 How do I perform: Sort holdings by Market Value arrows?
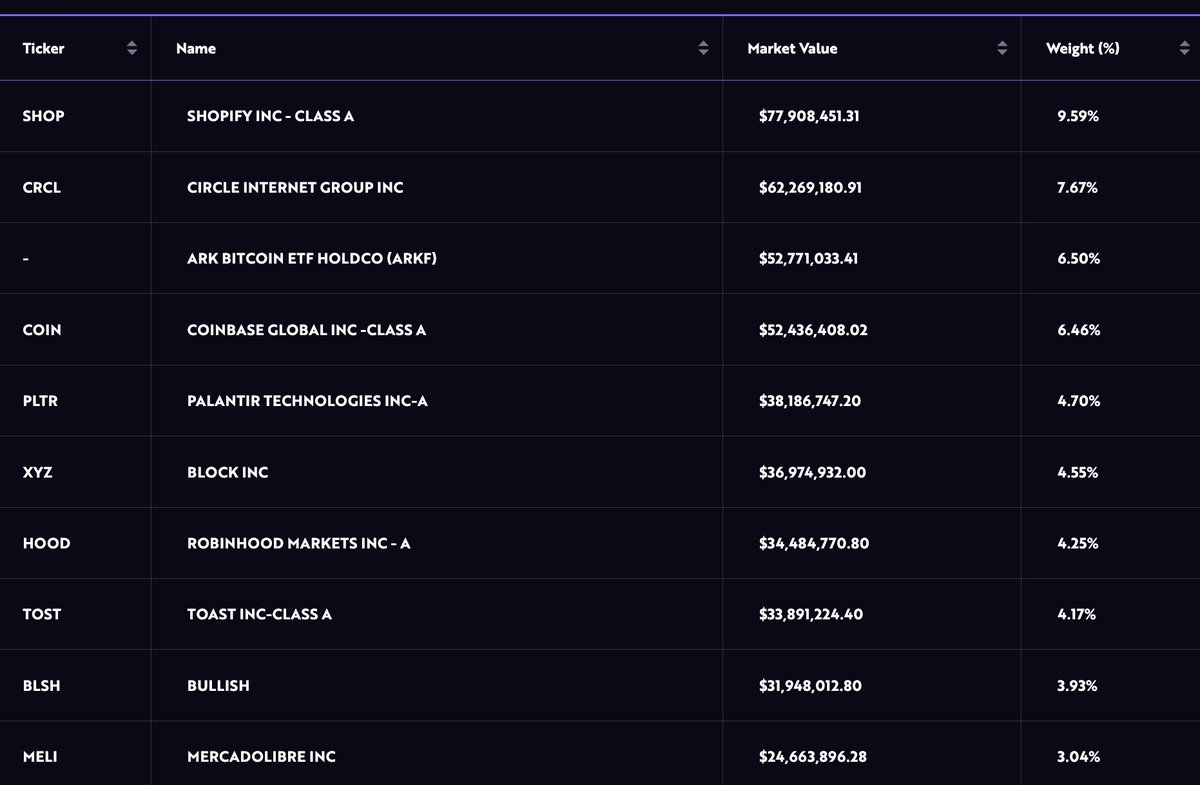tap(1002, 48)
